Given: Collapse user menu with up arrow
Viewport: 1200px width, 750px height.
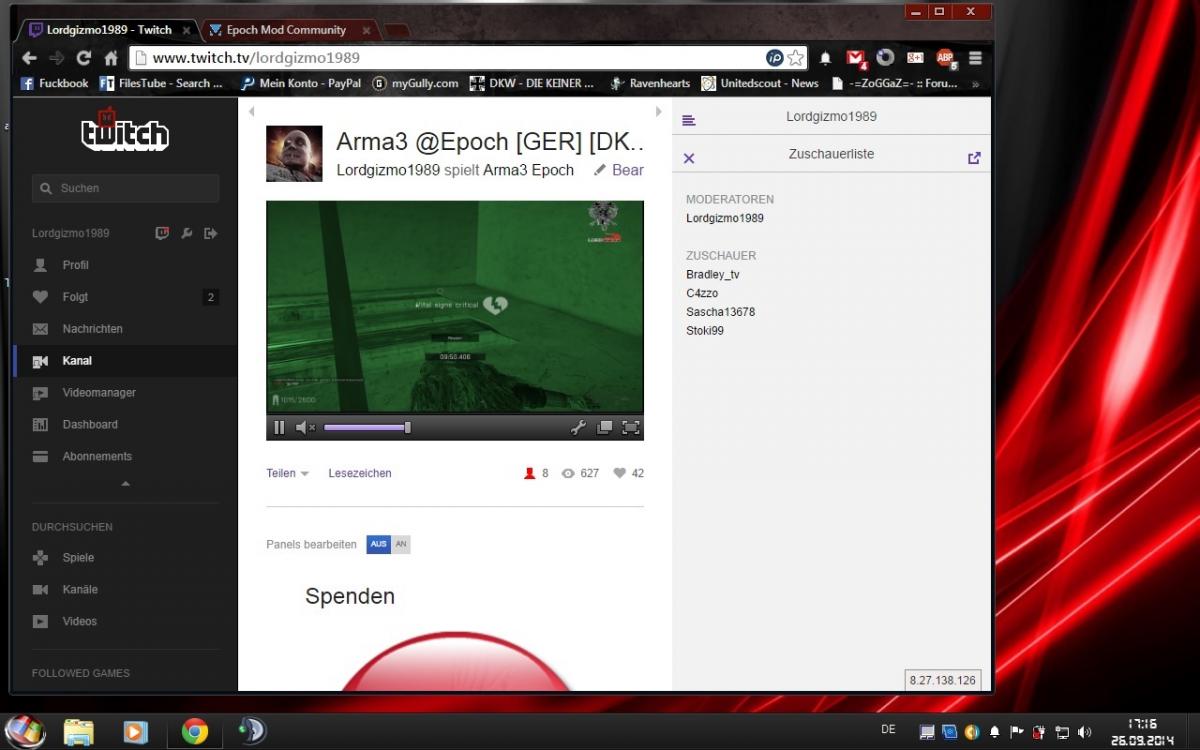Looking at the screenshot, I should [x=125, y=484].
